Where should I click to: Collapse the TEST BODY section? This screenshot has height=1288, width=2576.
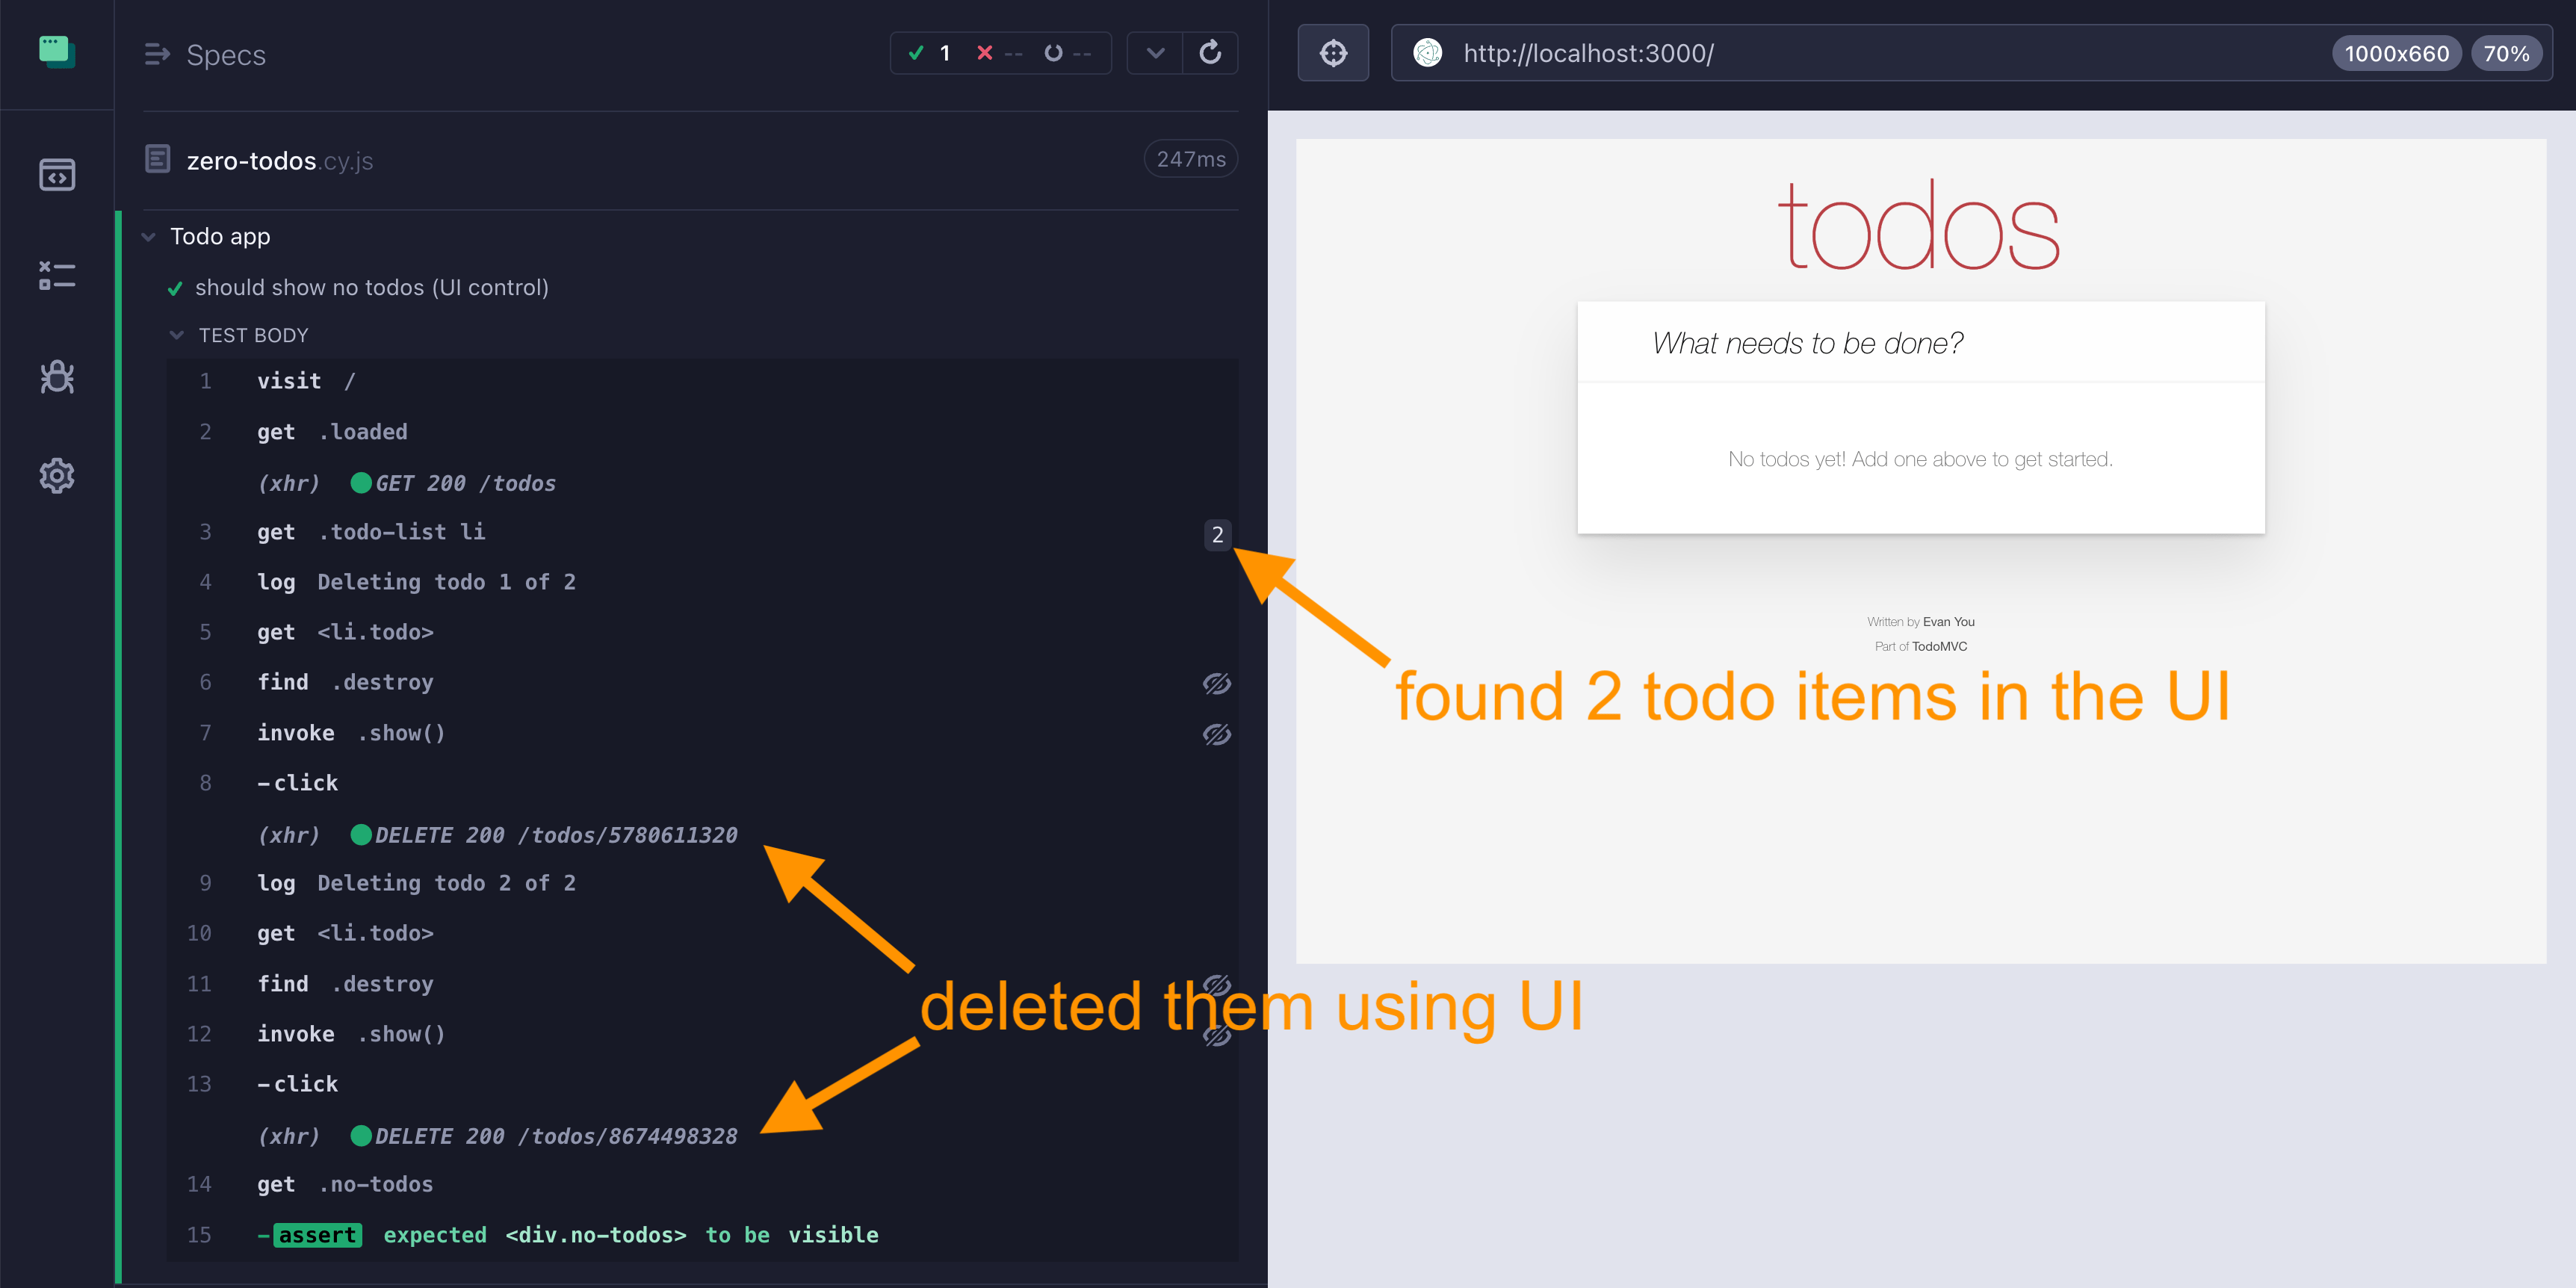[177, 335]
